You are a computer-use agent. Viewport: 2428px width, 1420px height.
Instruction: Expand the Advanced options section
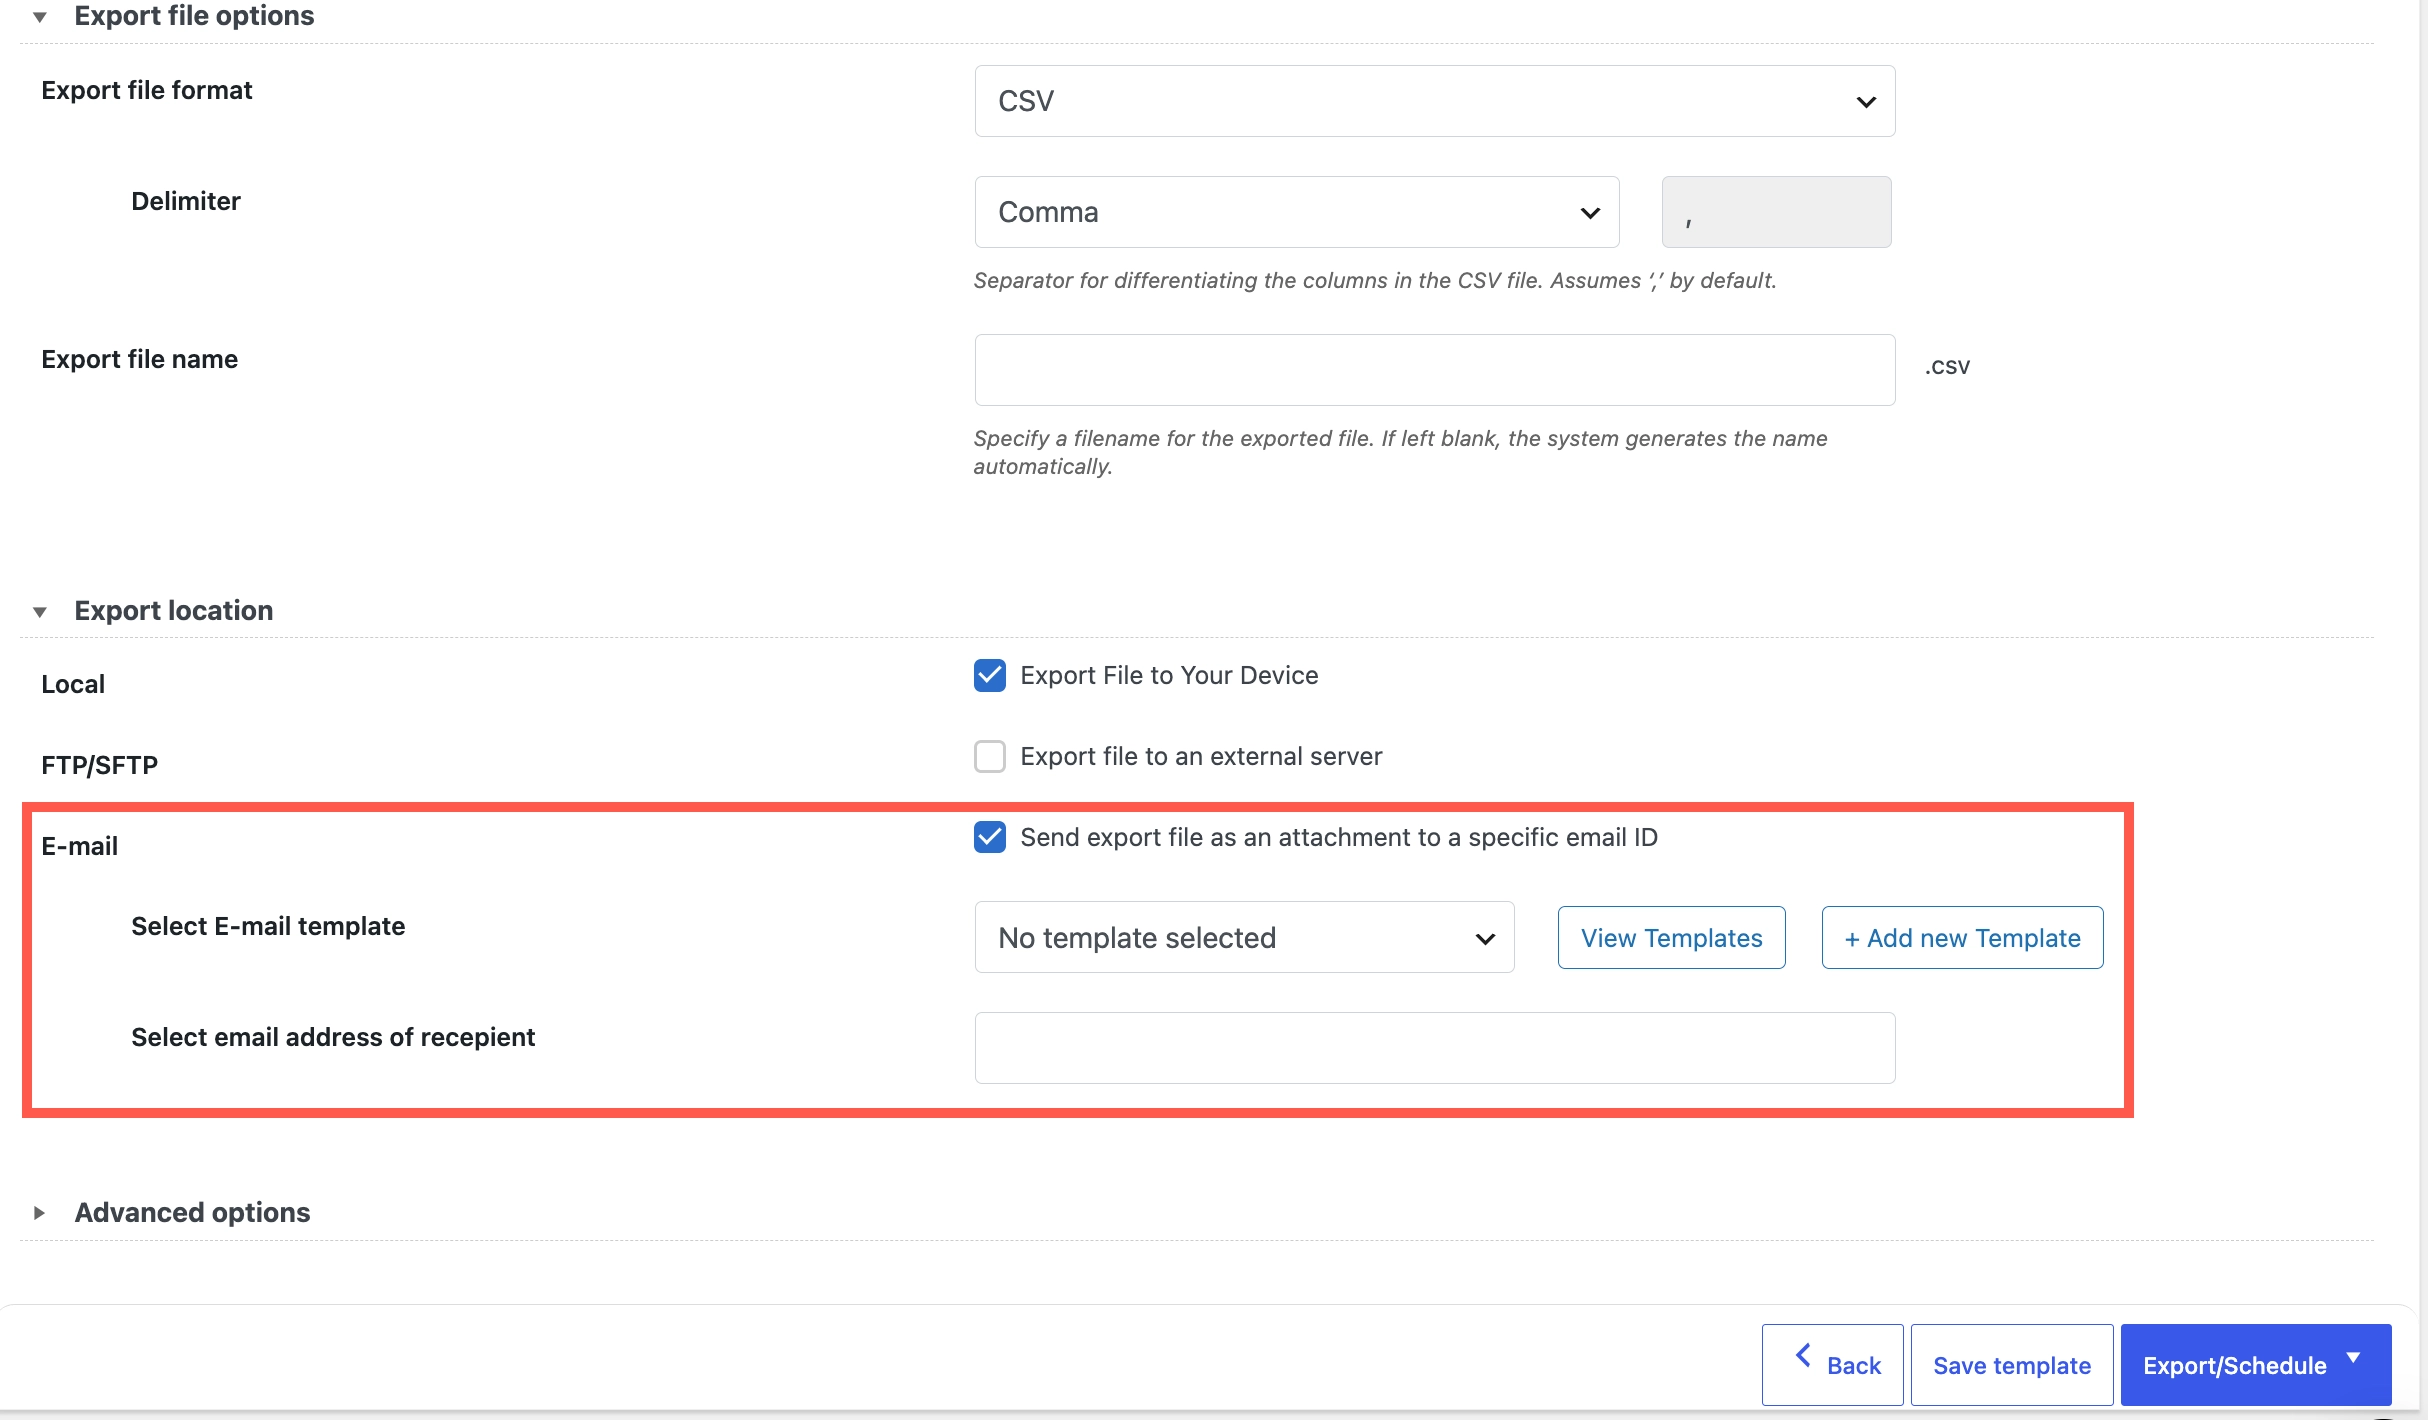(x=40, y=1213)
